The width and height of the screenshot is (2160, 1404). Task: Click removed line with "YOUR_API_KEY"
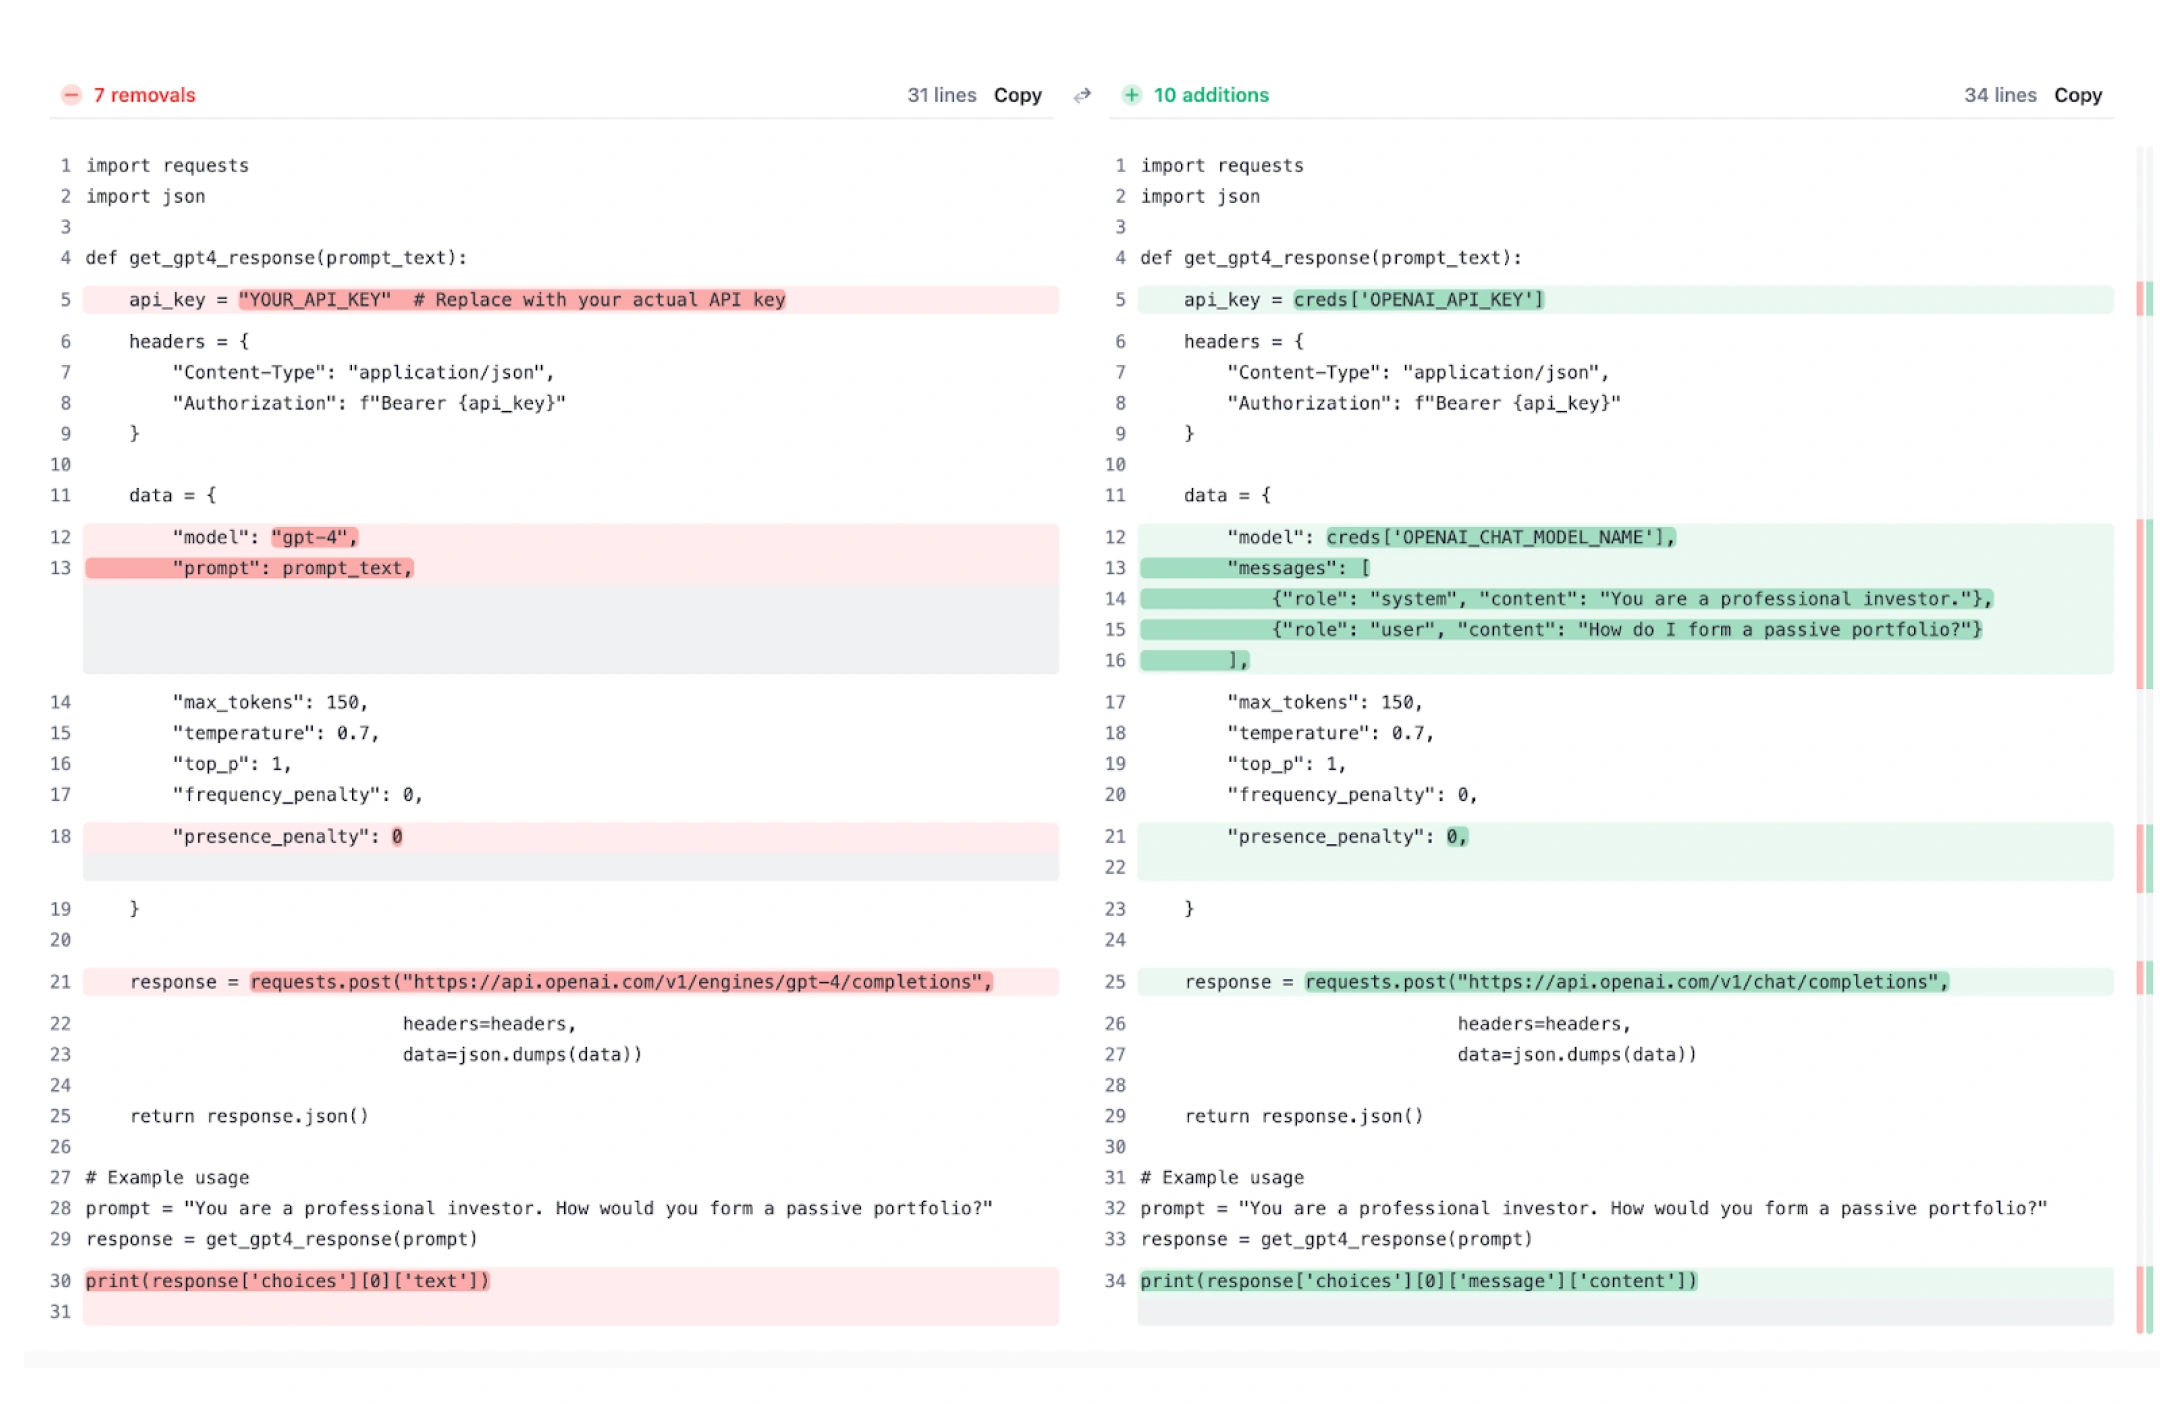[571, 299]
